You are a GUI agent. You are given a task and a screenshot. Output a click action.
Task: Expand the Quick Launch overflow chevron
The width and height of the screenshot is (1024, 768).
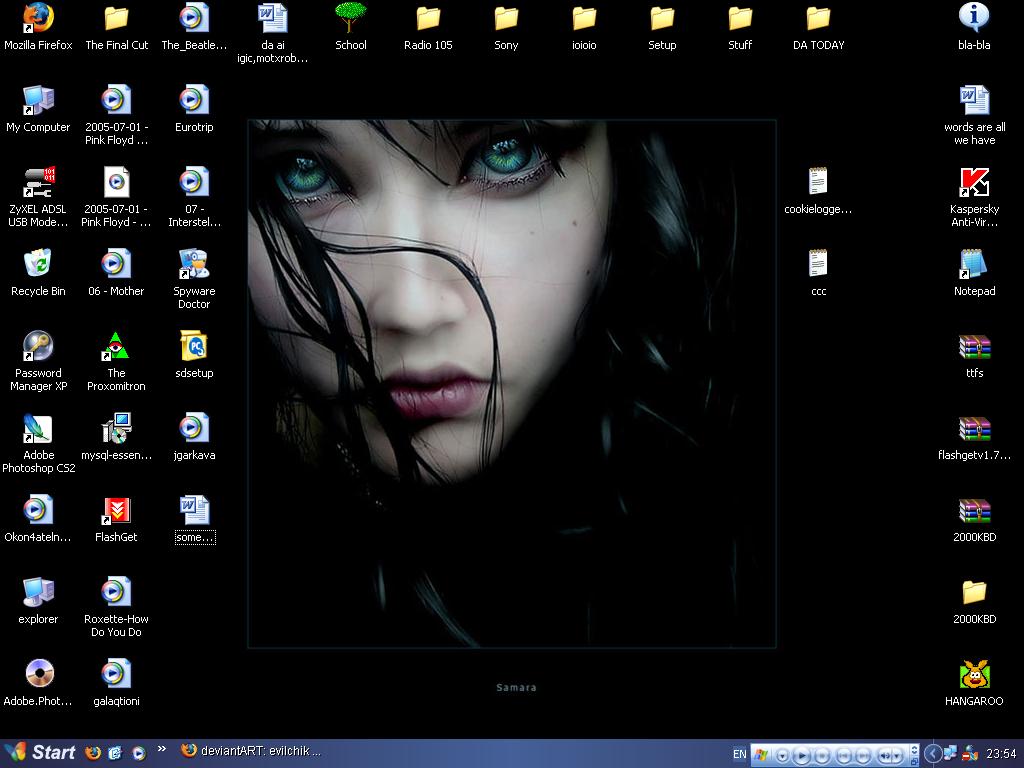click(161, 749)
